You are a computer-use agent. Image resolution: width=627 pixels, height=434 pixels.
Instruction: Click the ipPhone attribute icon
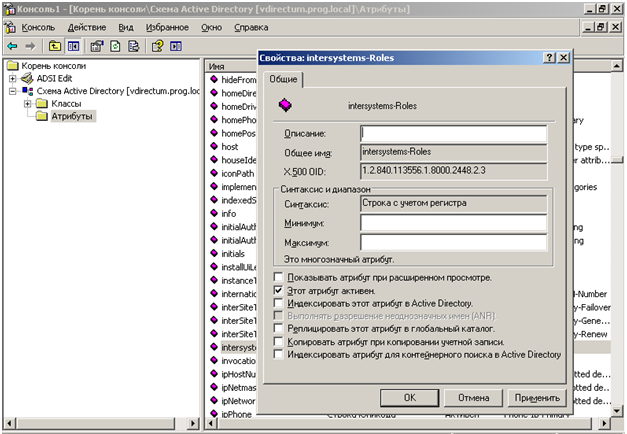(214, 414)
